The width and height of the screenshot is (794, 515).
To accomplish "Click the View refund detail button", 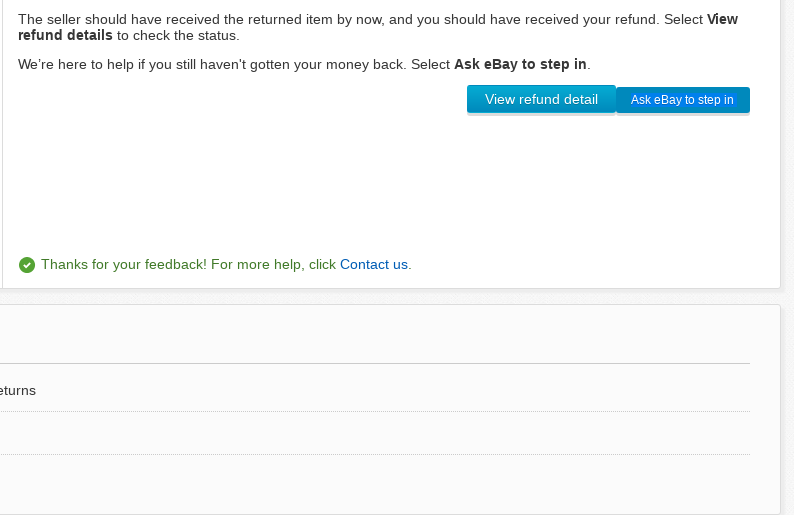I will point(541,100).
